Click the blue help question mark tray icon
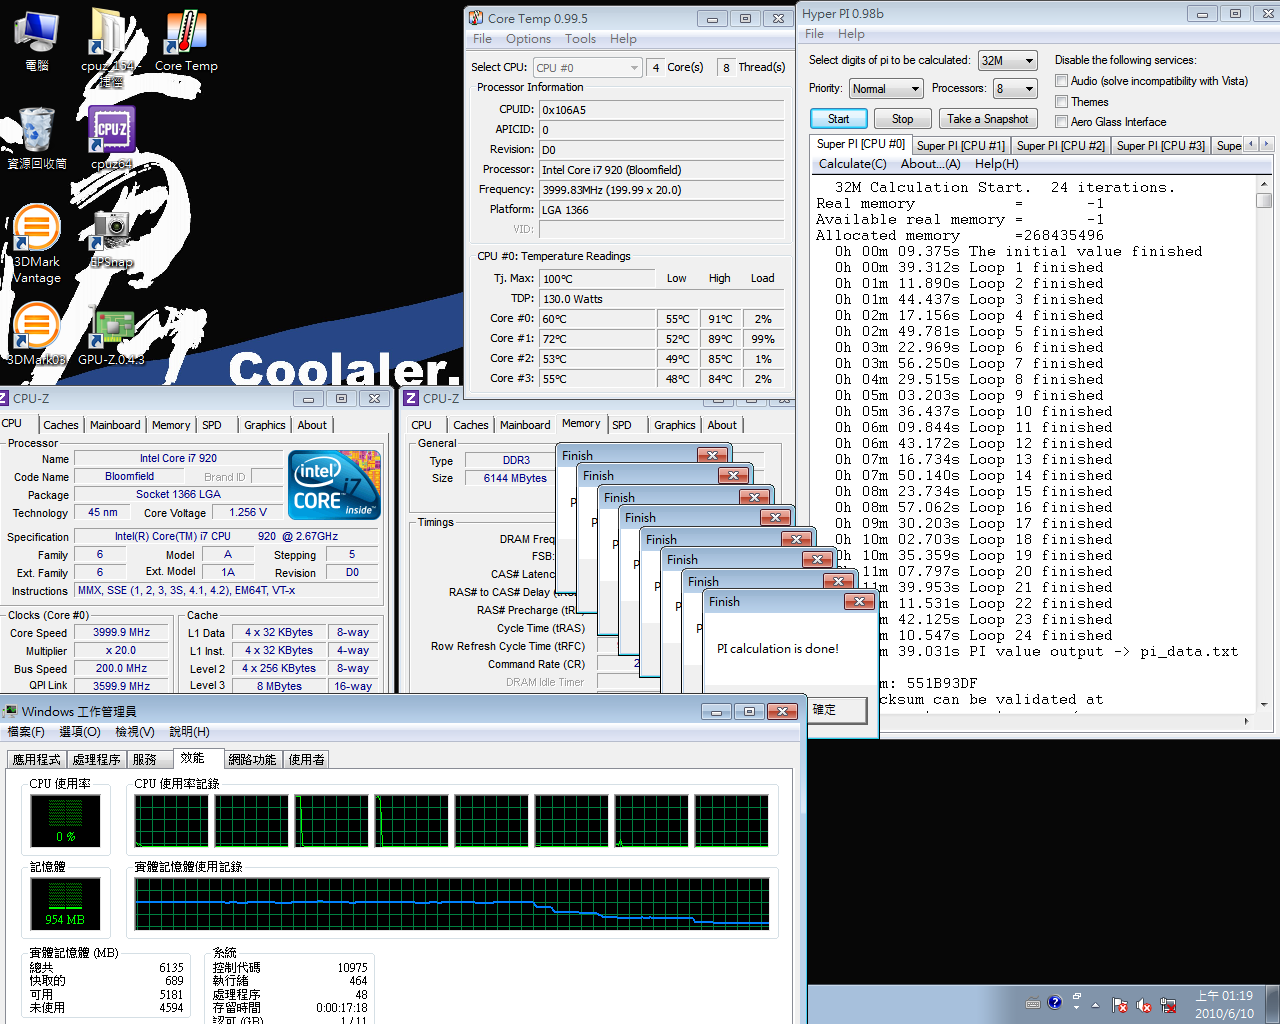The height and width of the screenshot is (1024, 1280). click(1054, 1002)
